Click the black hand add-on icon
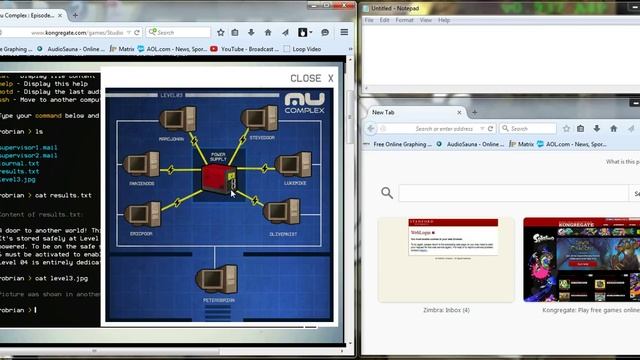 pyautogui.click(x=302, y=32)
